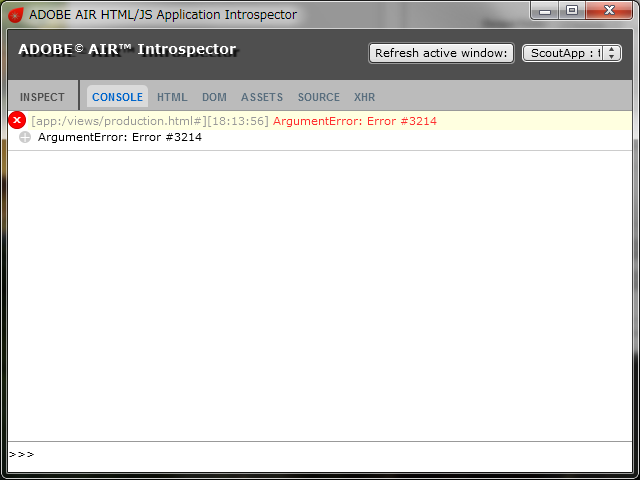Select the red ArgumentError: Error #3214 message
640x480 pixels.
[355, 121]
